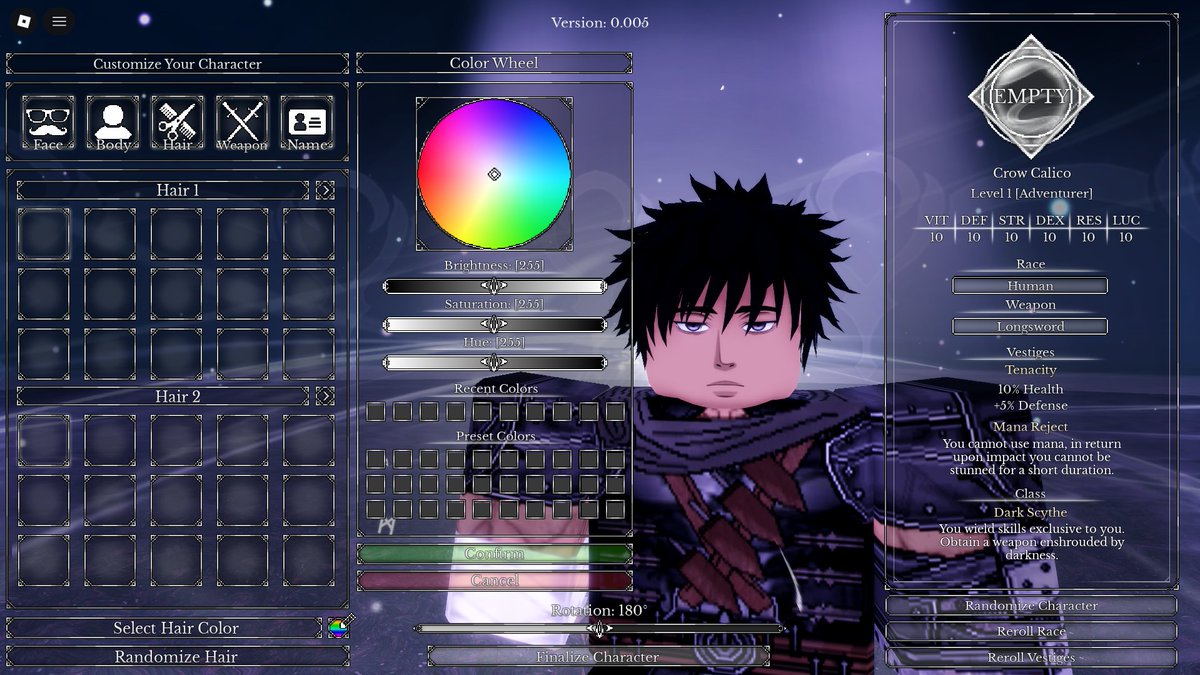Click the Human race field
Viewport: 1200px width, 675px height.
click(x=1030, y=286)
